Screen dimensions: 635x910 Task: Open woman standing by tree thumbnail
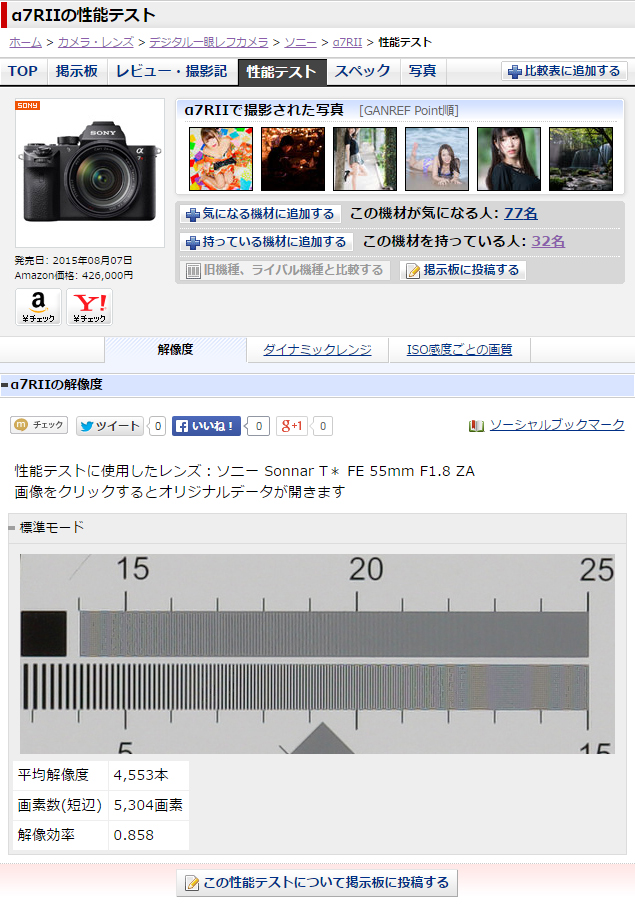click(x=365, y=159)
